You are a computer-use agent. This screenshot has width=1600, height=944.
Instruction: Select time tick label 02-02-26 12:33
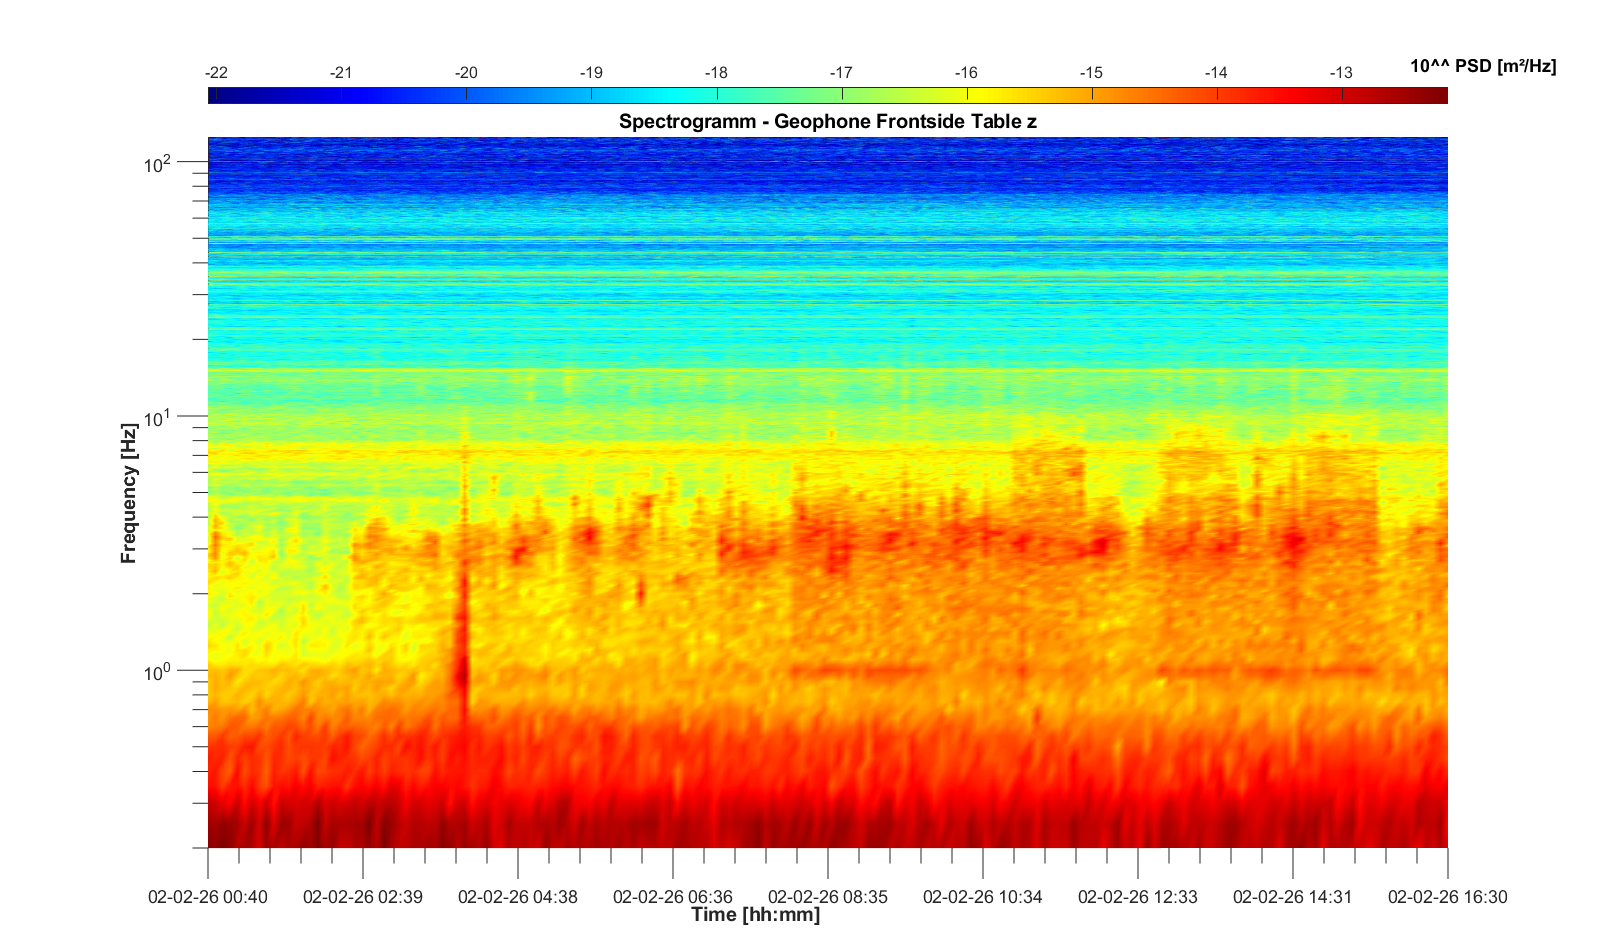(x=1137, y=897)
